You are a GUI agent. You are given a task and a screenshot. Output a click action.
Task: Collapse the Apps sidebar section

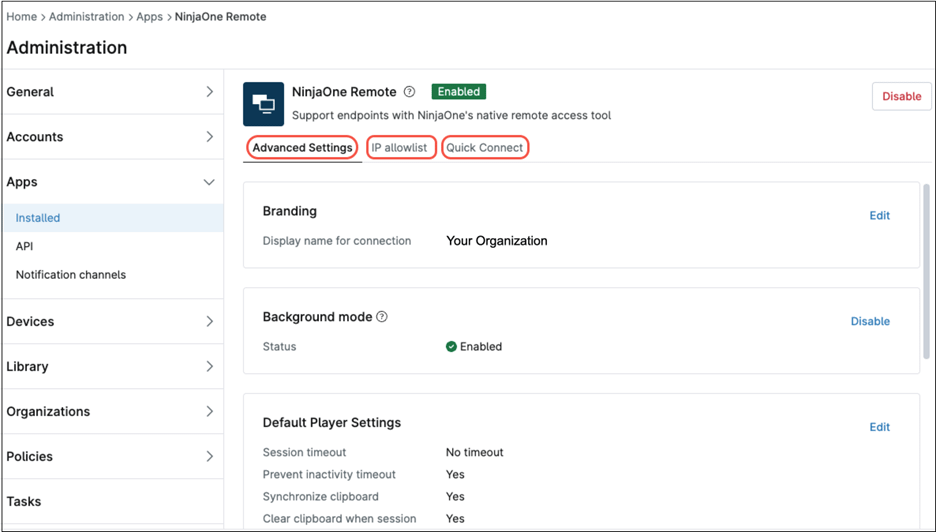209,182
